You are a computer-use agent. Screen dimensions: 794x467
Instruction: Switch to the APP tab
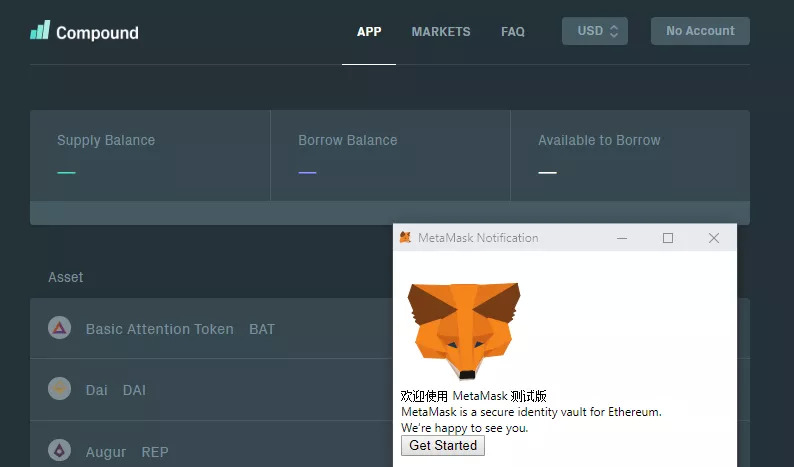(x=369, y=31)
